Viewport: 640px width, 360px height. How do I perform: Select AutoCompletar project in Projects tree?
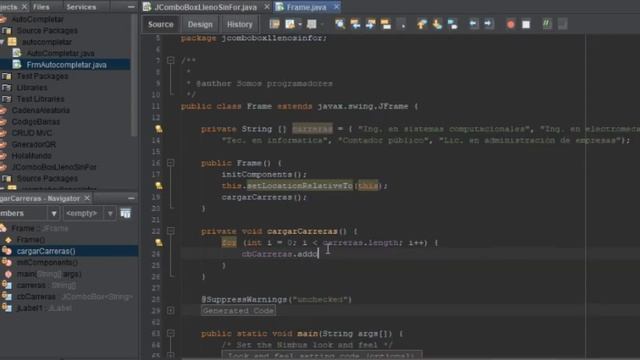pos(37,19)
